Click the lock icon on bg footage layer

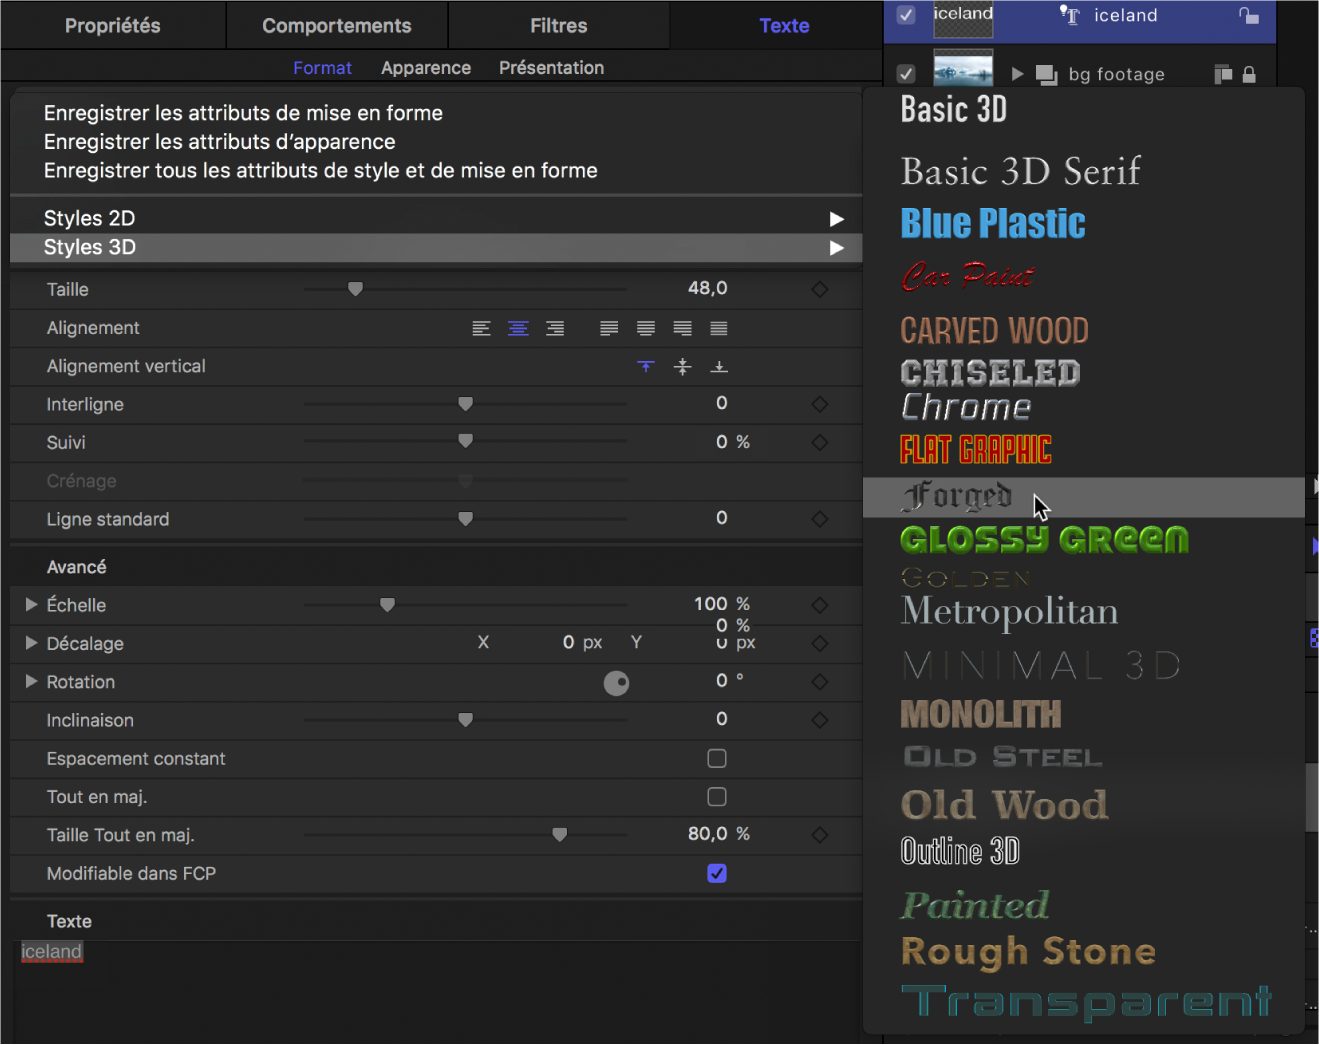pyautogui.click(x=1249, y=75)
